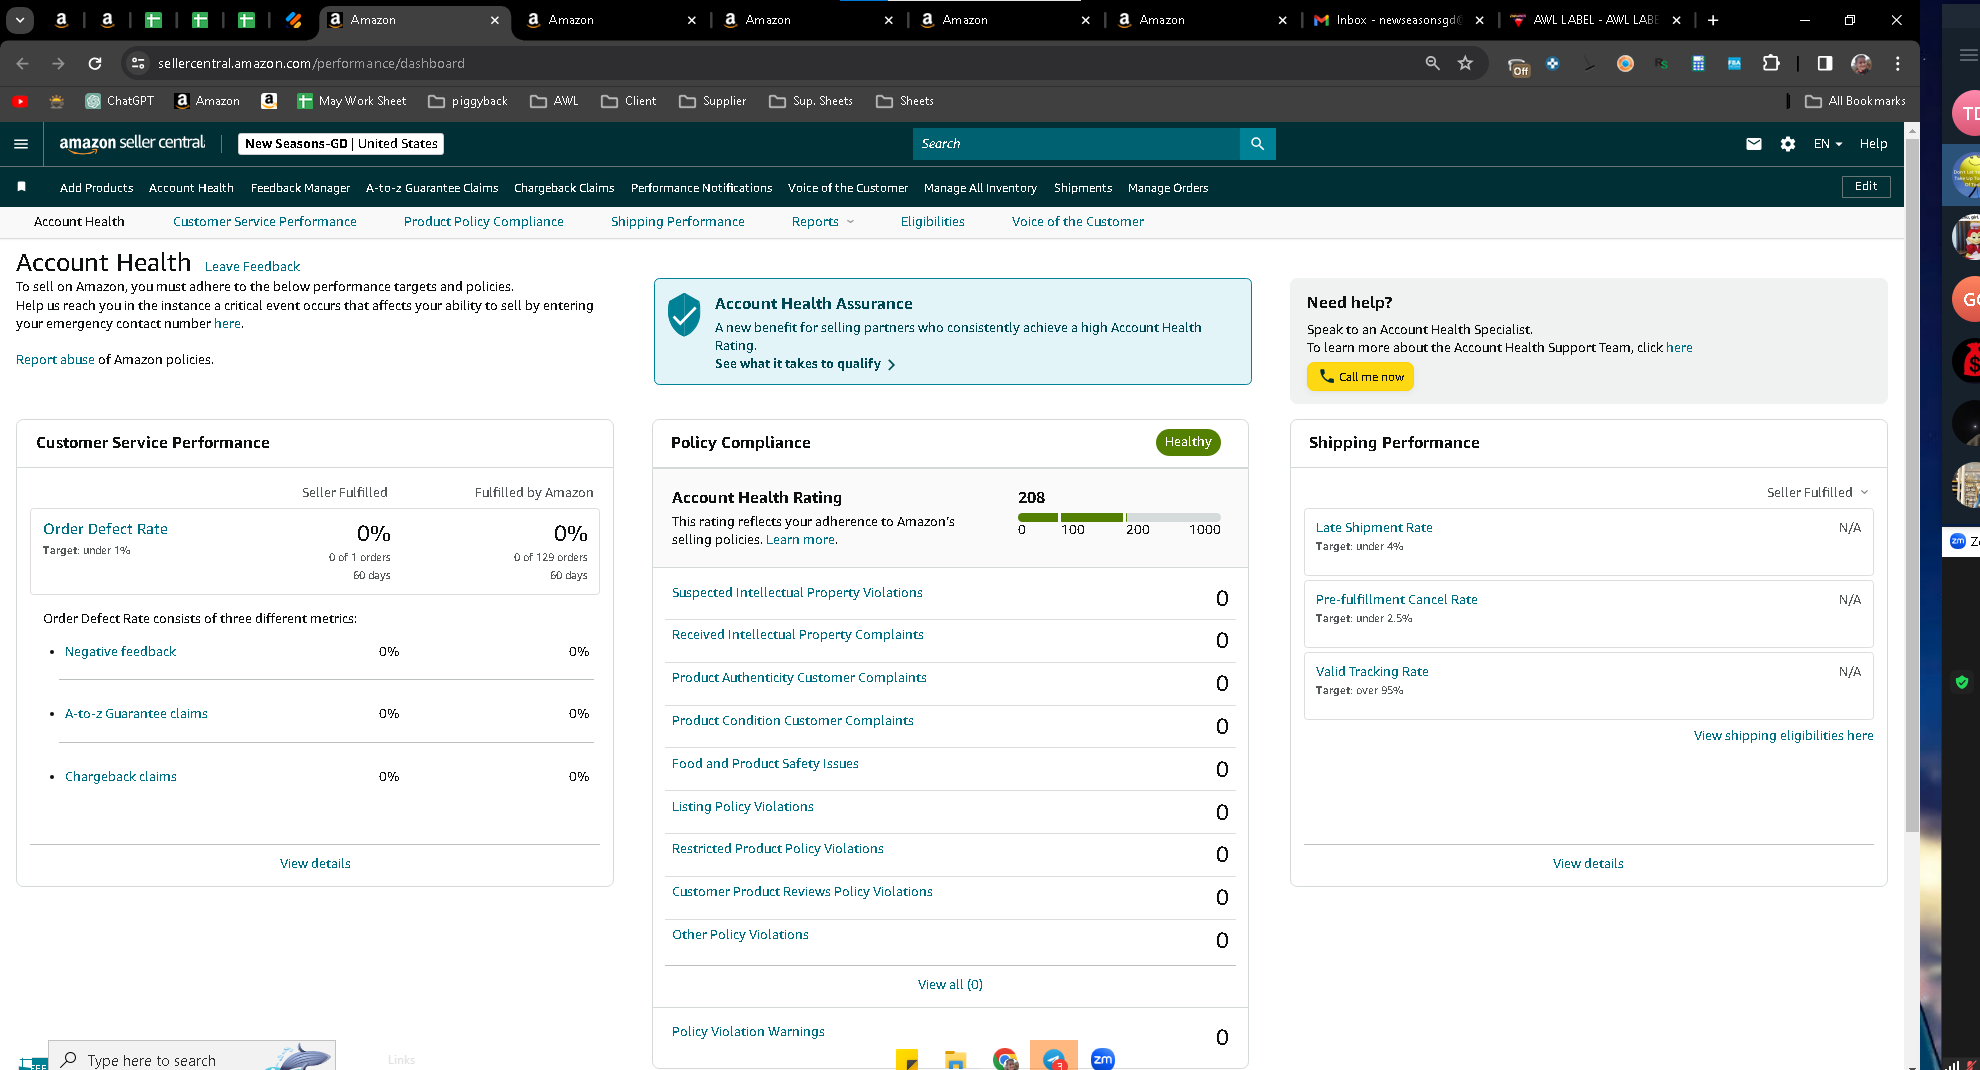Open the orange circle extension icon
Viewport: 1980px width, 1070px height.
tap(1625, 63)
